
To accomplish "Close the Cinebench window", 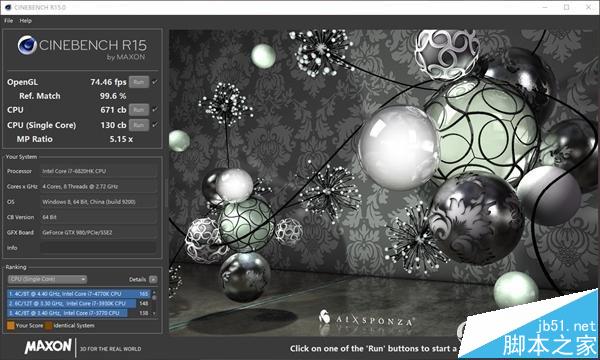I will coord(589,7).
